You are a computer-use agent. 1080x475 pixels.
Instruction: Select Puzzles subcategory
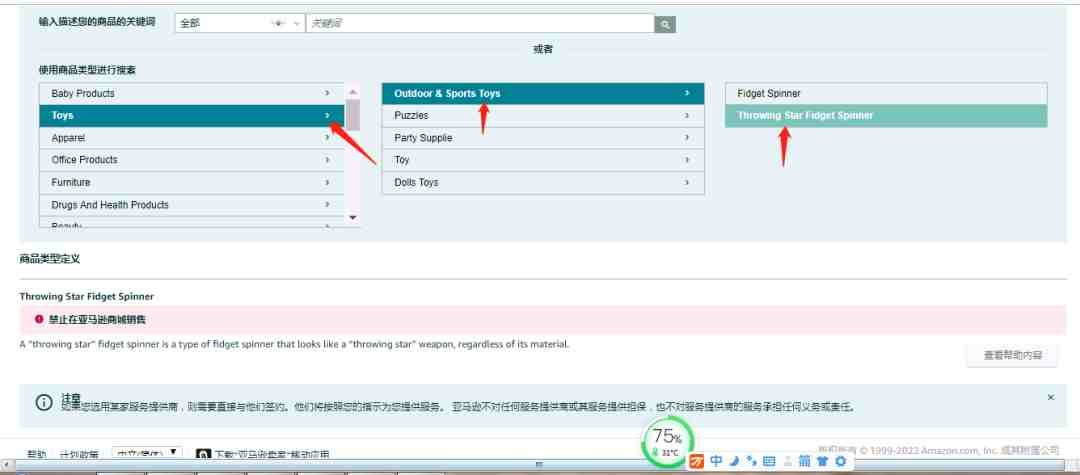coord(543,116)
